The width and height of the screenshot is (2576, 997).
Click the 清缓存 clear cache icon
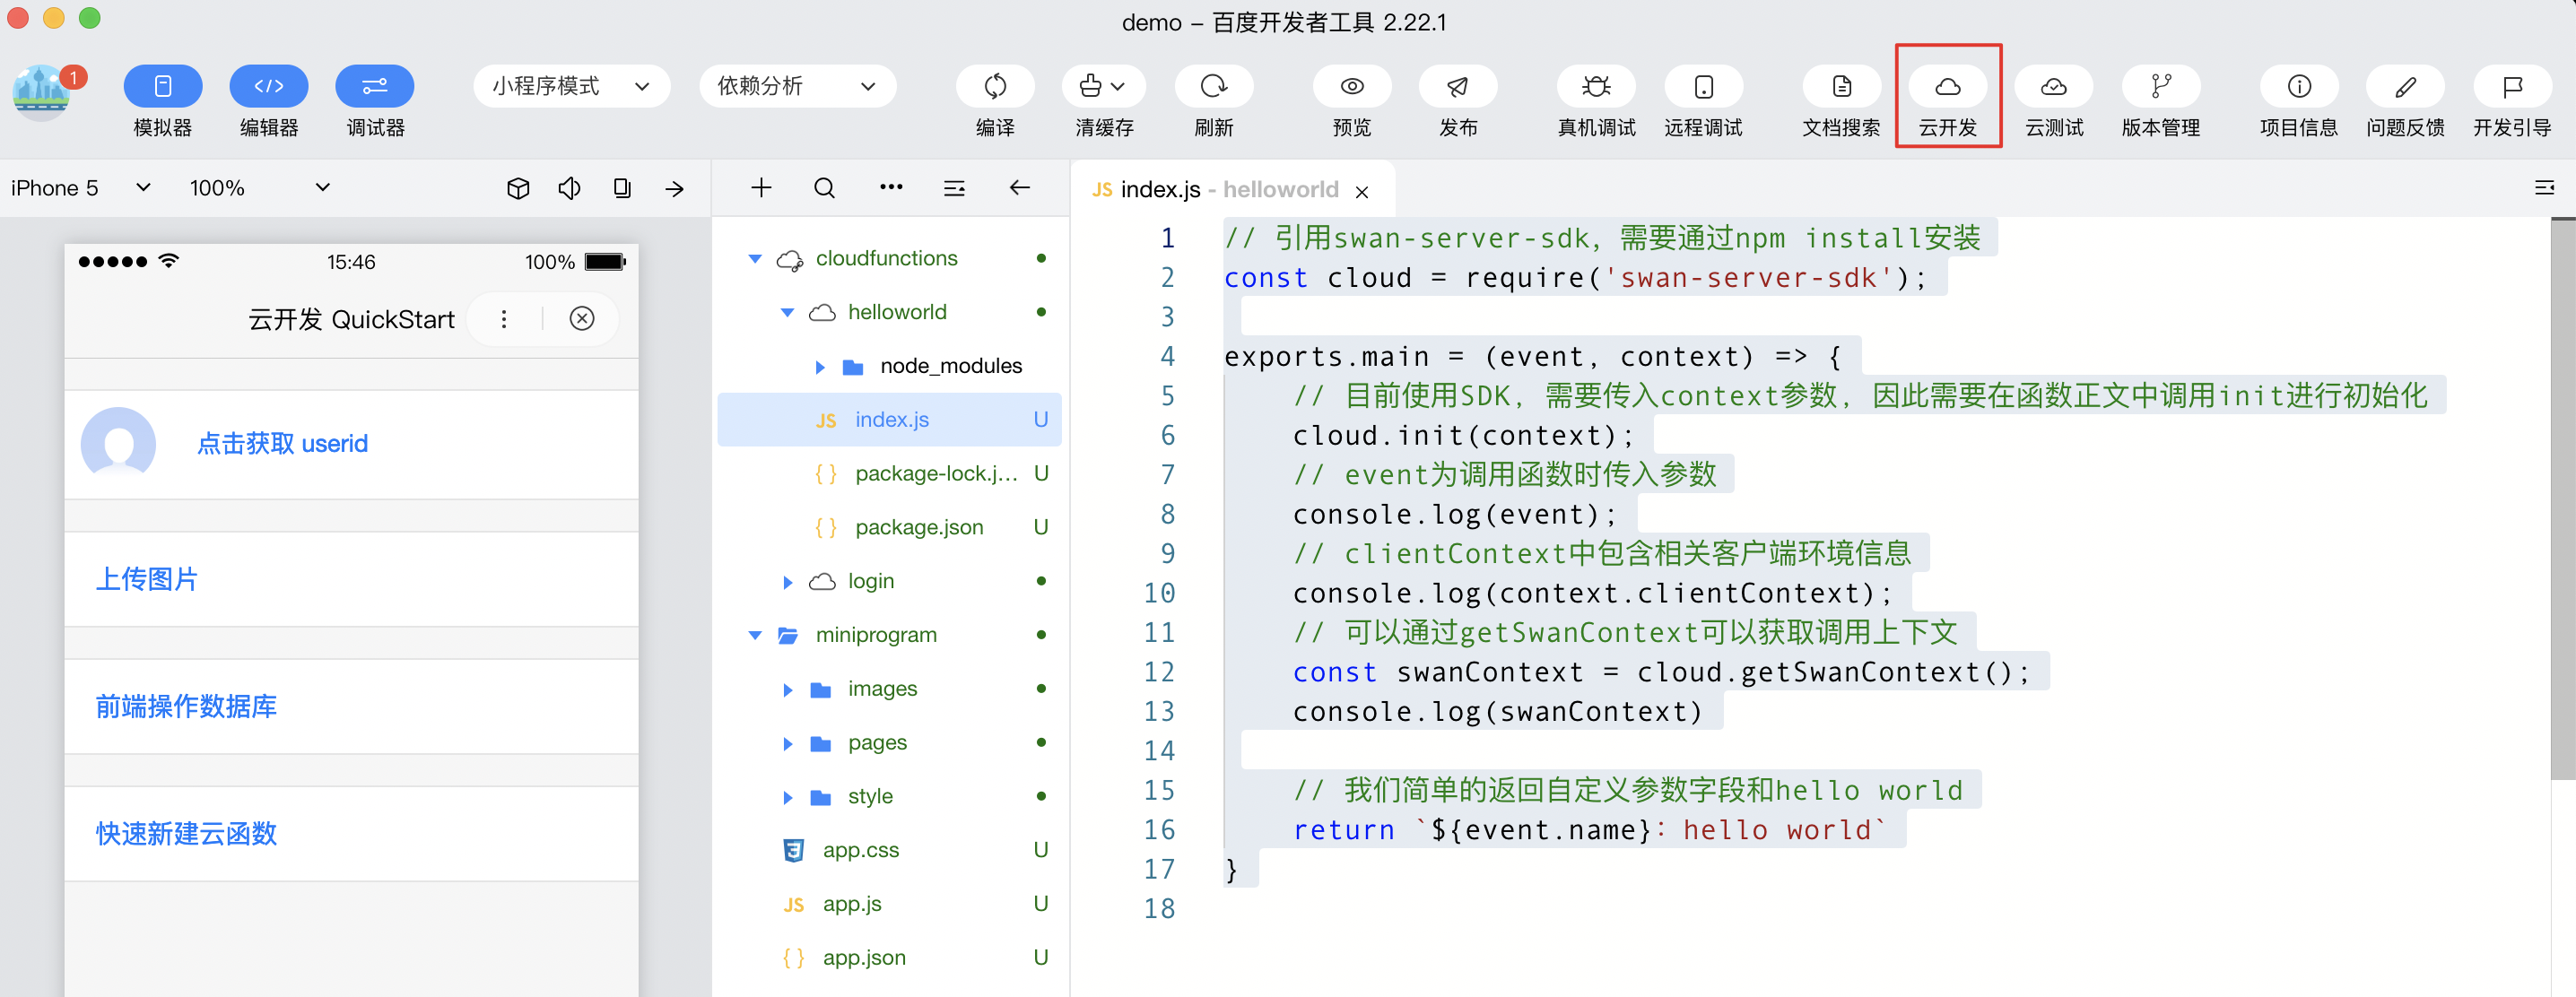[1103, 87]
